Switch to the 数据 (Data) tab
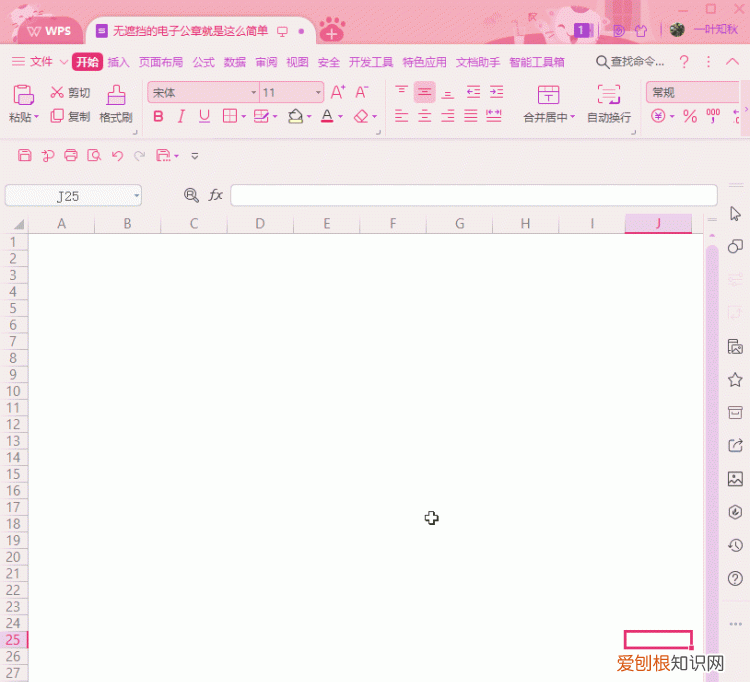 click(x=235, y=62)
